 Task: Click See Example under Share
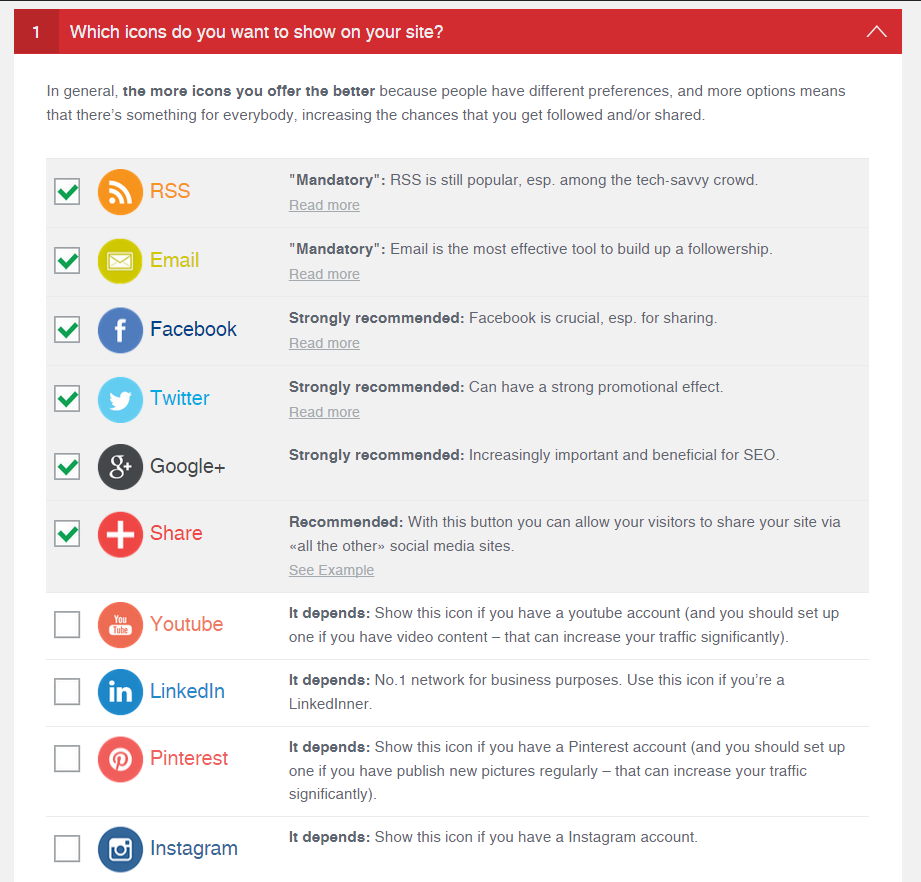click(331, 570)
